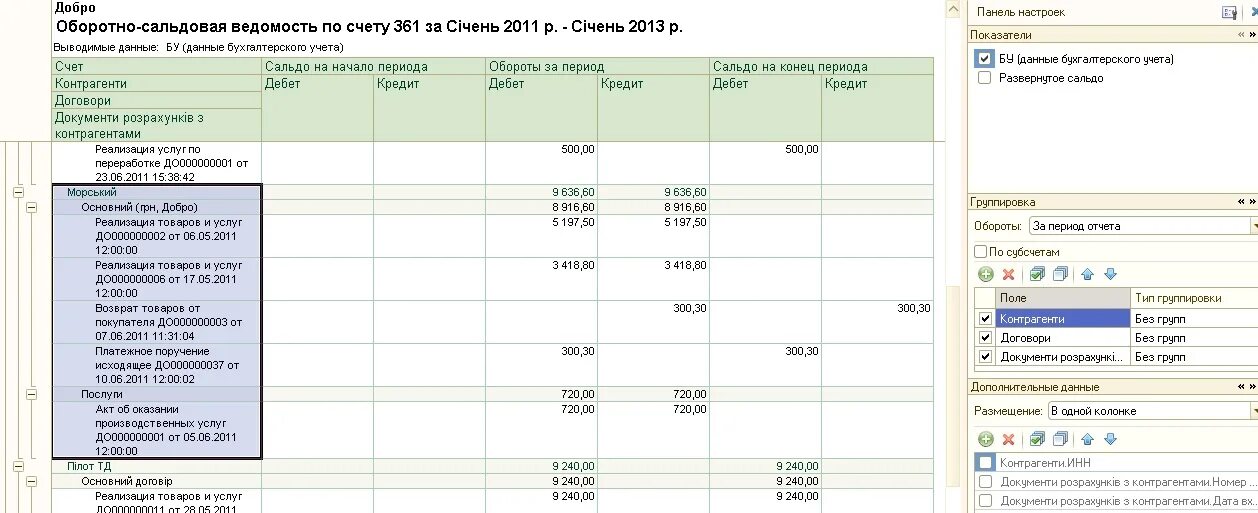Click Сальдо на начало периода column header
This screenshot has width=1258, height=513.
point(373,67)
